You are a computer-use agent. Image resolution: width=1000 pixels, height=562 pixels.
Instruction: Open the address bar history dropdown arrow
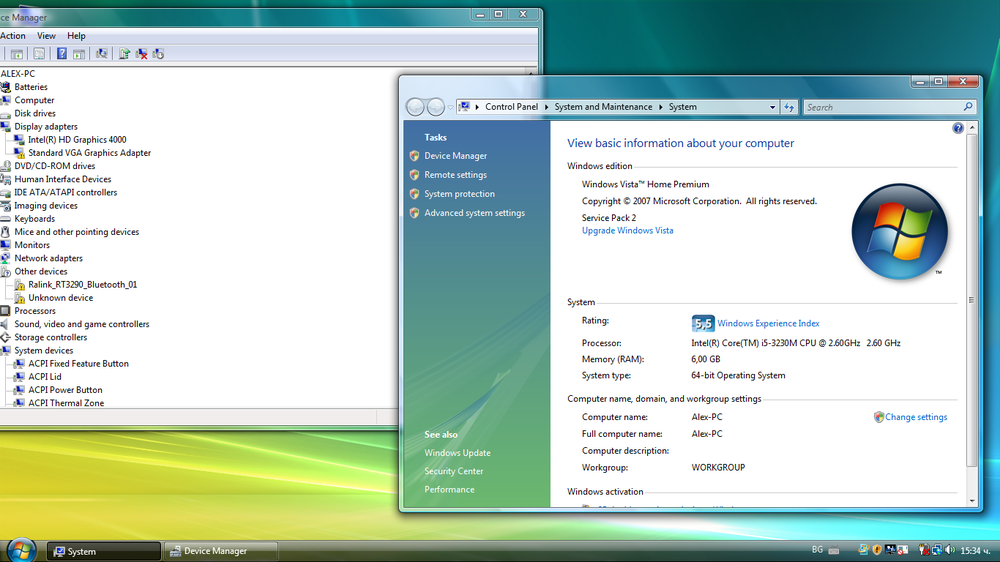[x=772, y=107]
